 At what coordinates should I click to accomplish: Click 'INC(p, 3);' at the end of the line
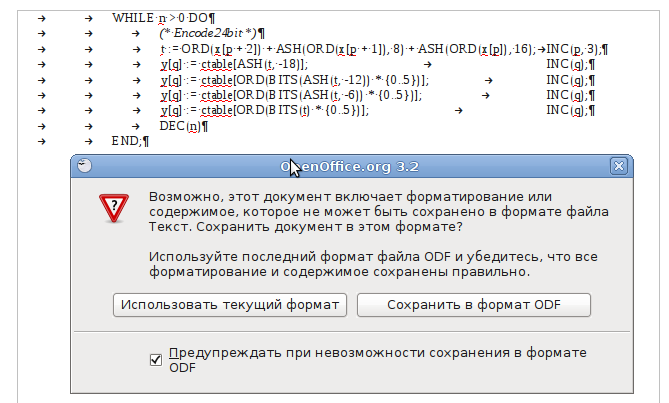576,48
